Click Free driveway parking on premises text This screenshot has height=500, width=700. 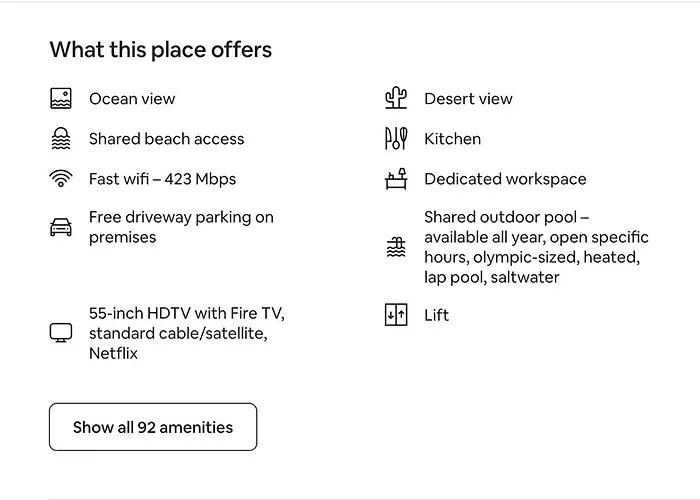181,227
